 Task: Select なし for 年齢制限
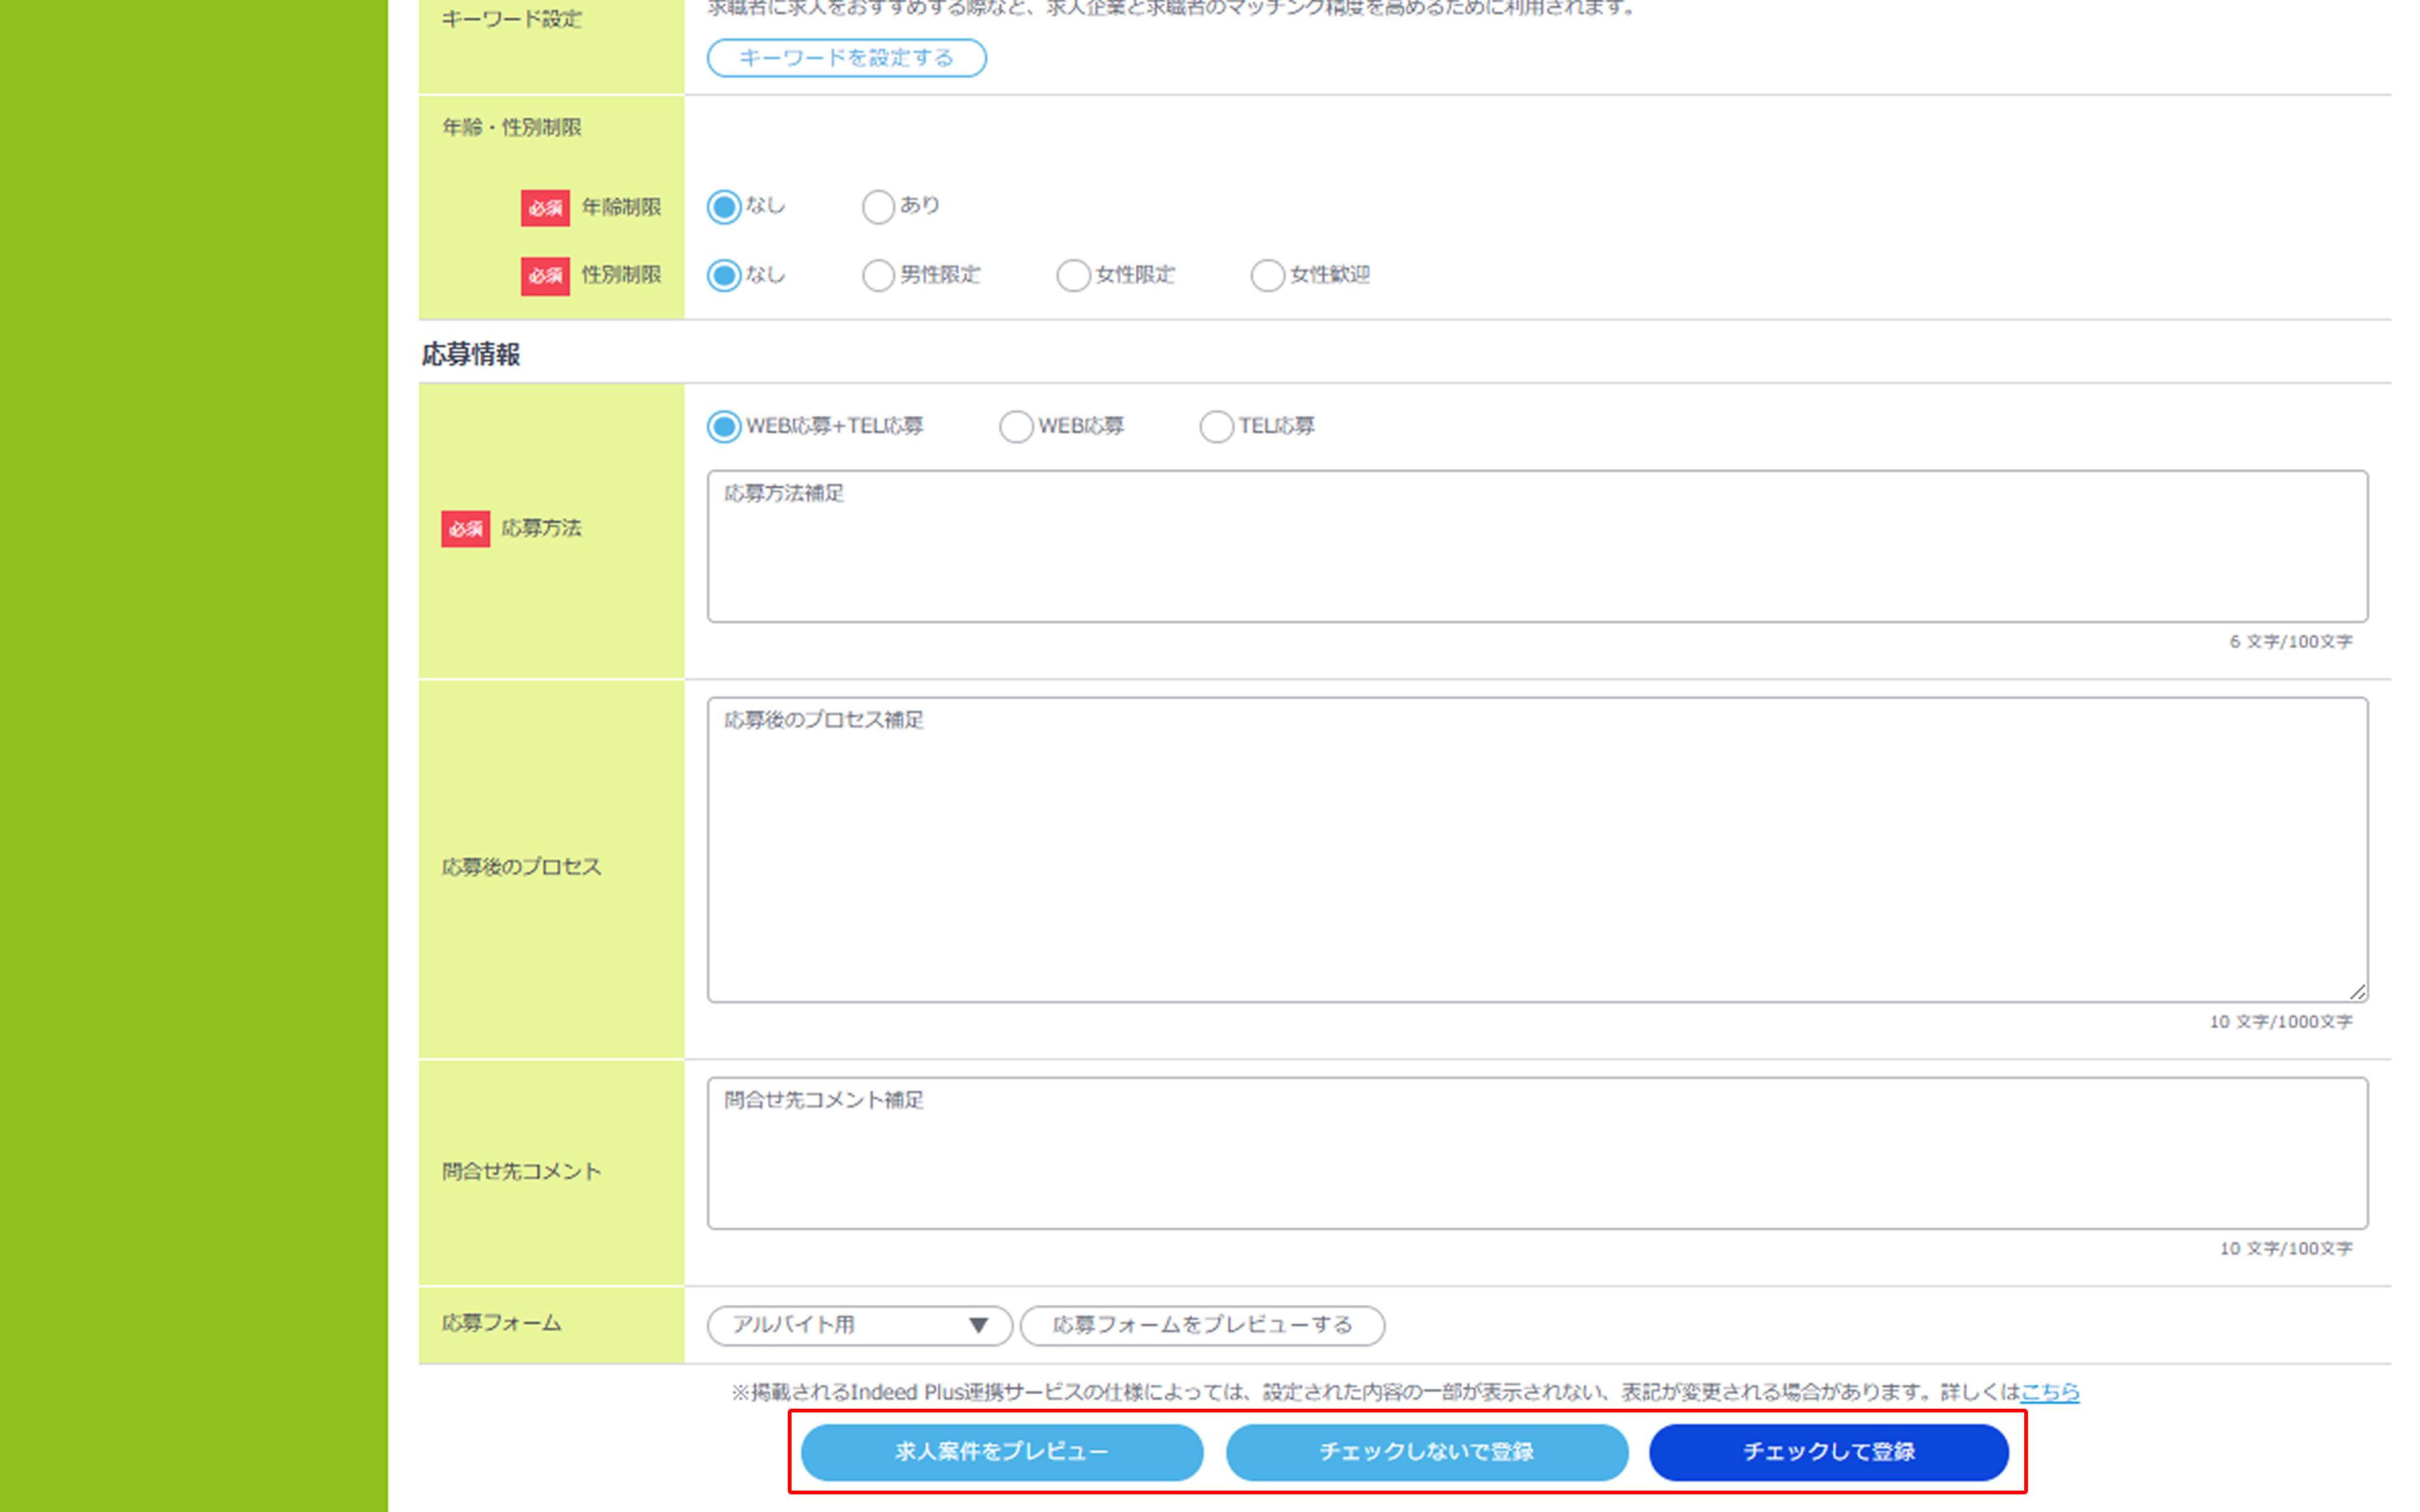(x=724, y=207)
